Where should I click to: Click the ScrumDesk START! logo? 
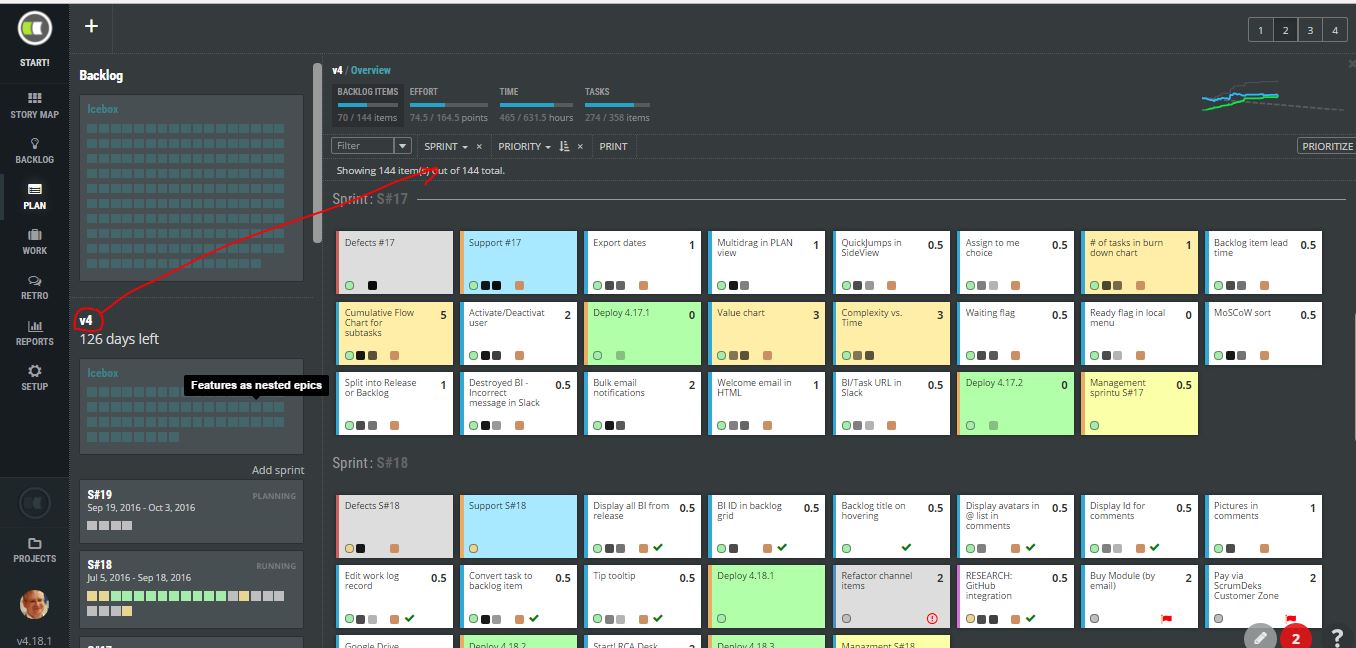click(34, 30)
